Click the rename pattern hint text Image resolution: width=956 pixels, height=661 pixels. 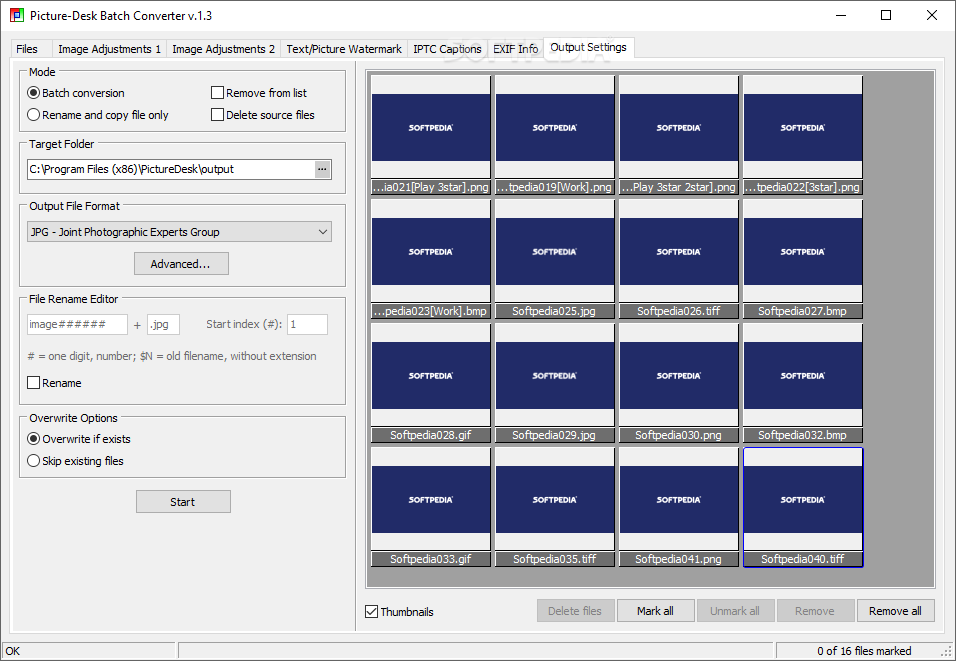[x=172, y=356]
